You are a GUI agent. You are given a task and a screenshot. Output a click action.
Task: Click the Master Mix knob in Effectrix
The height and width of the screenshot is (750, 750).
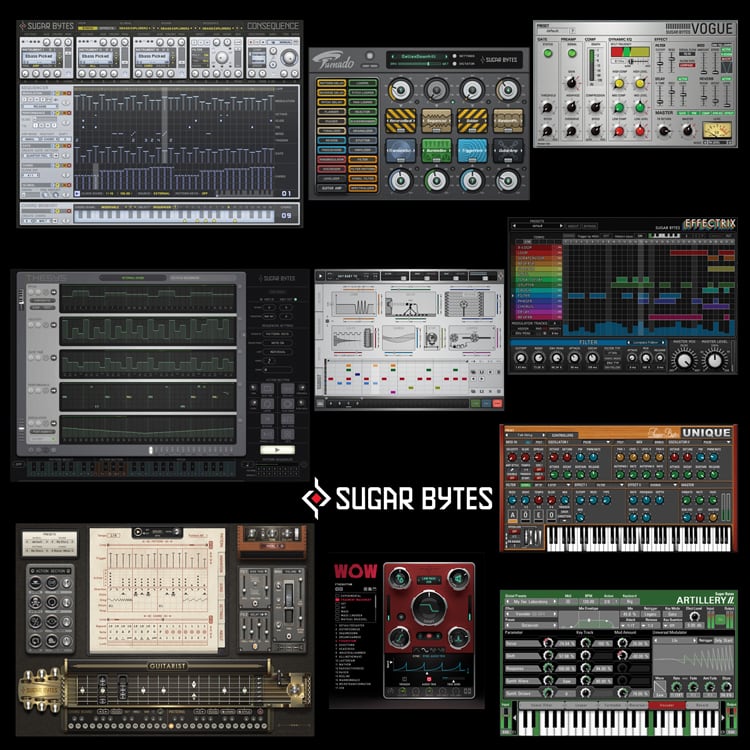684,360
